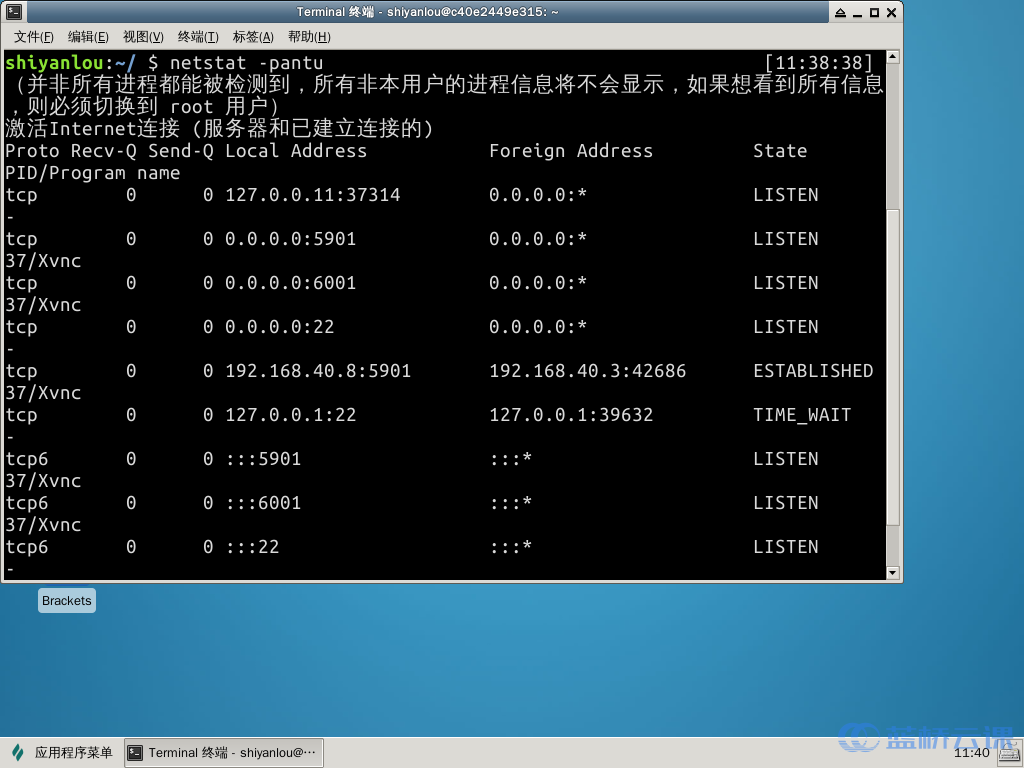The image size is (1024, 768).
Task: Select the Terminal 终端 taskbar button
Action: coord(223,753)
